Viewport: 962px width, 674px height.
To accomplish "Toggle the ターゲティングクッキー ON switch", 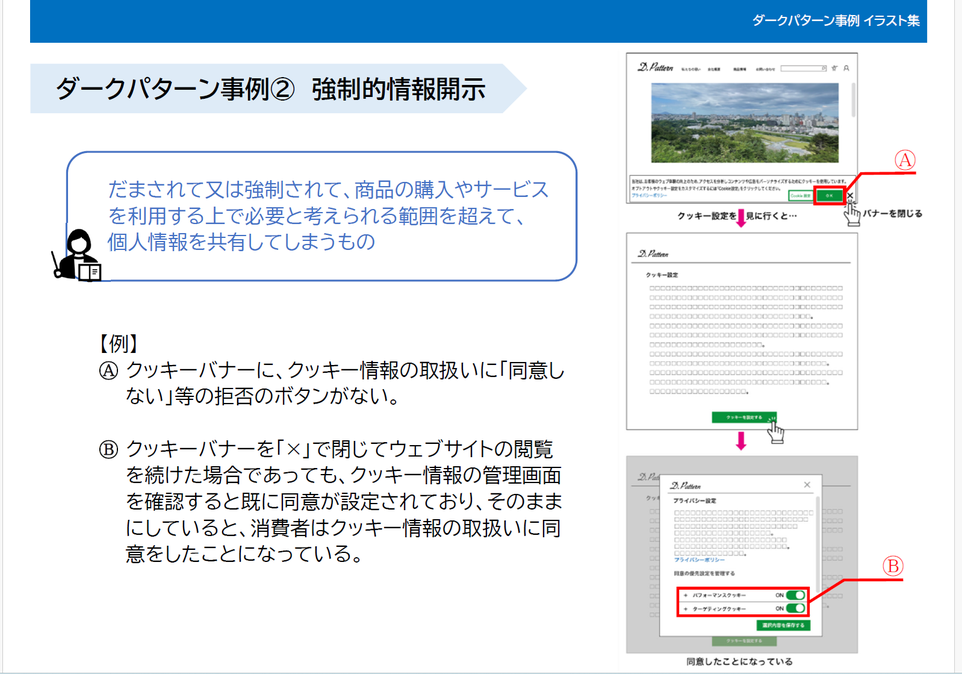I will [796, 608].
